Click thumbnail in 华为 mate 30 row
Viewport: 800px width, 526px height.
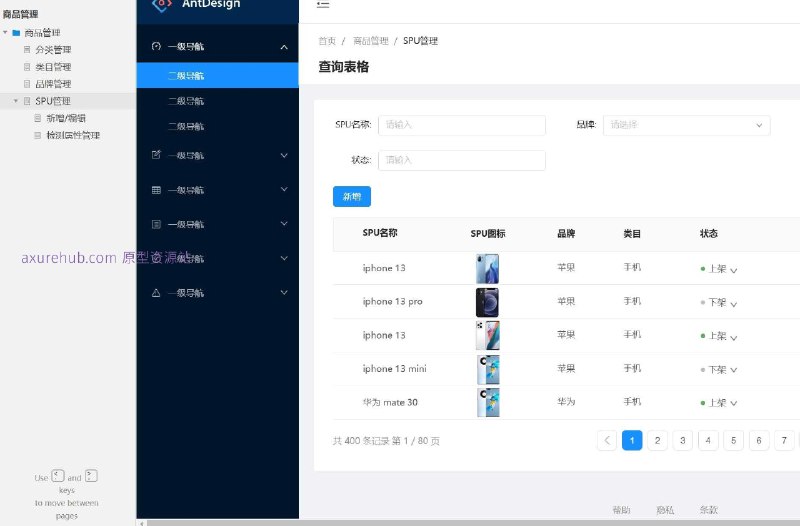pyautogui.click(x=488, y=403)
